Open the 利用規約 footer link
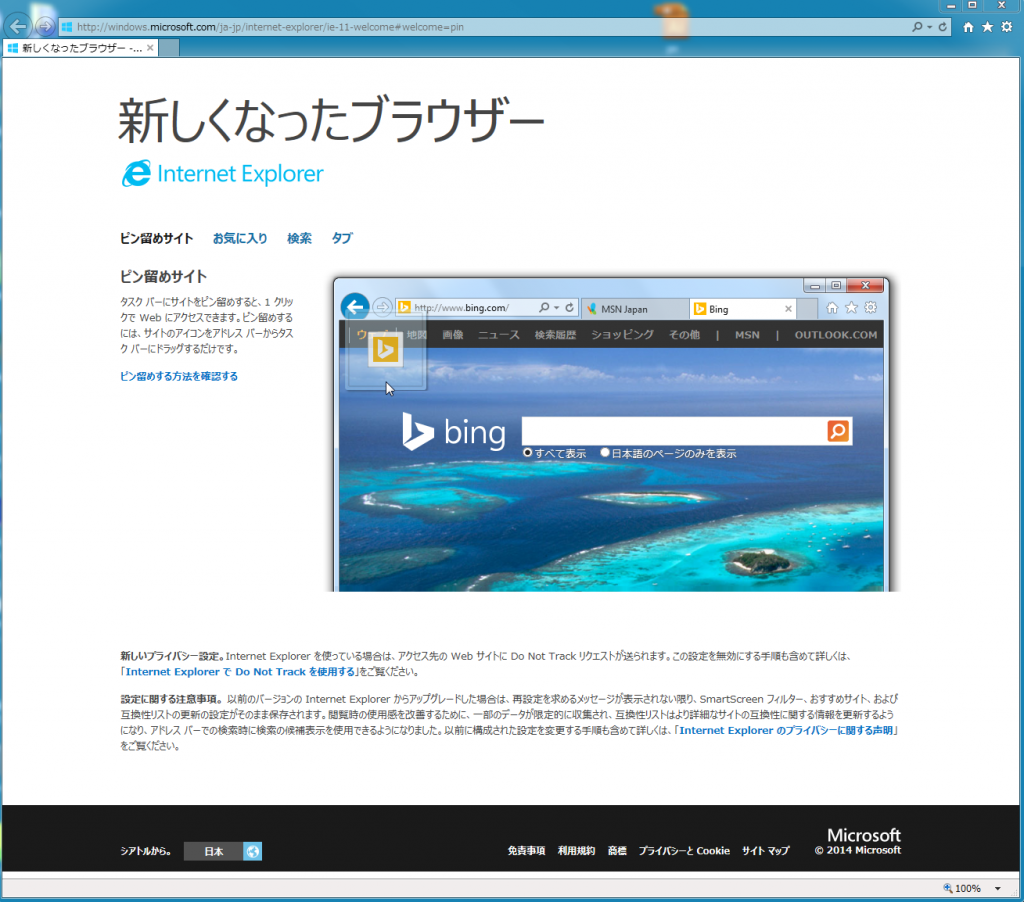Screen dimensions: 1024x902 click(576, 850)
